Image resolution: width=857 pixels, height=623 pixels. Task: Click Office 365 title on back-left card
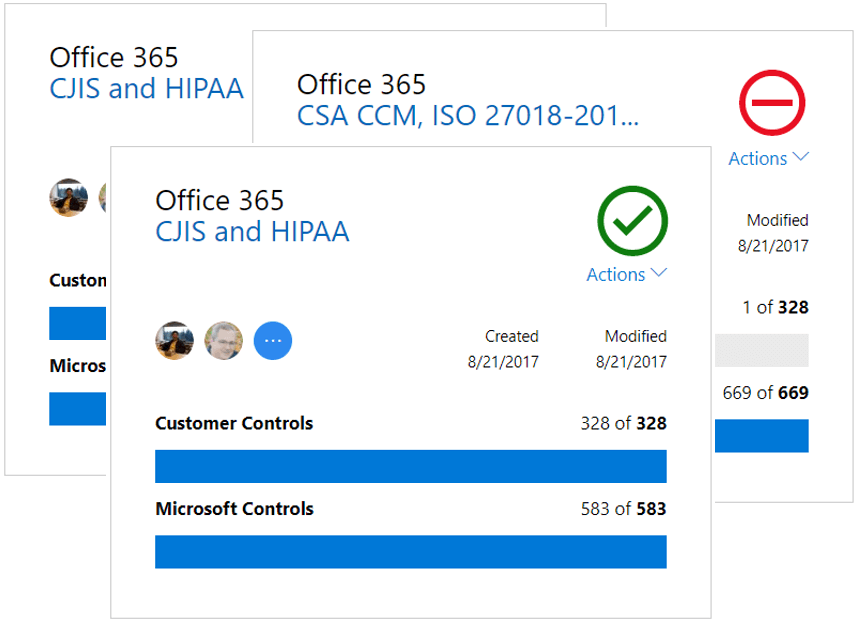[x=114, y=57]
